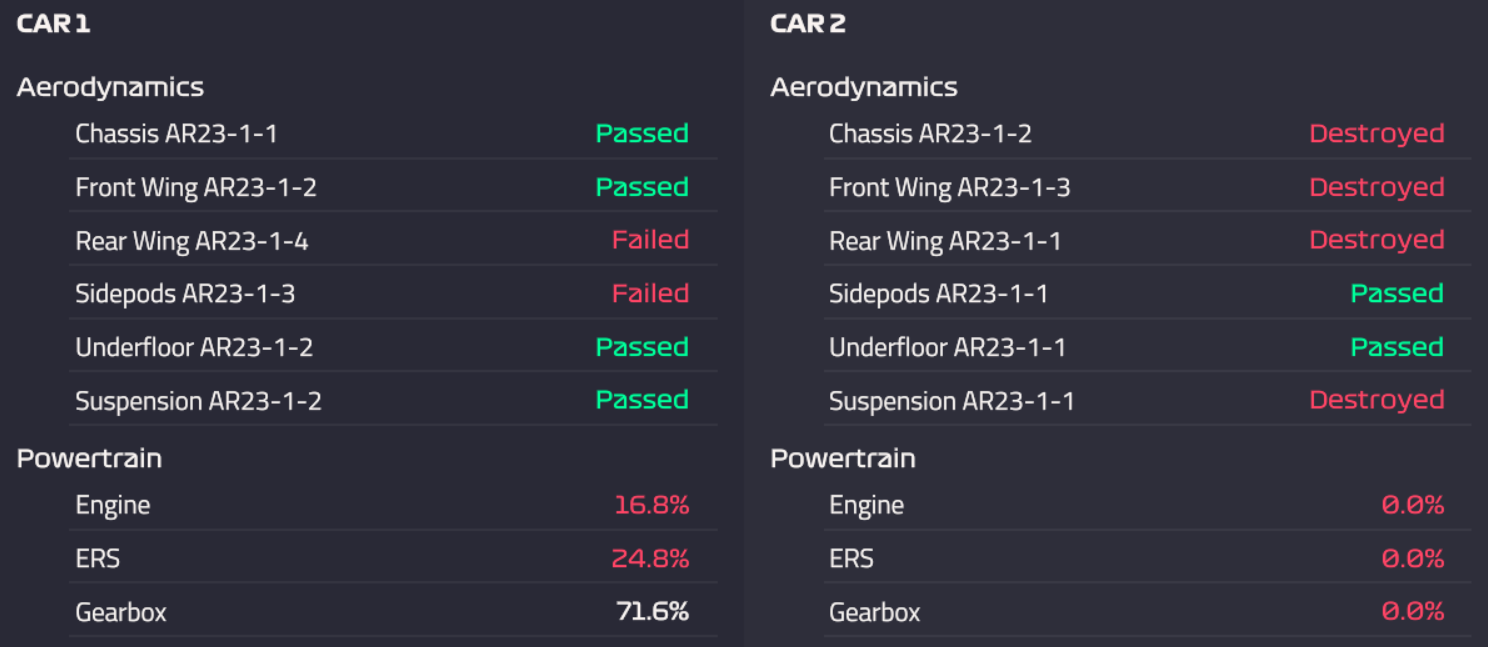Click the CAR 1 panel heading
Image resolution: width=1488 pixels, height=647 pixels.
(x=54, y=24)
